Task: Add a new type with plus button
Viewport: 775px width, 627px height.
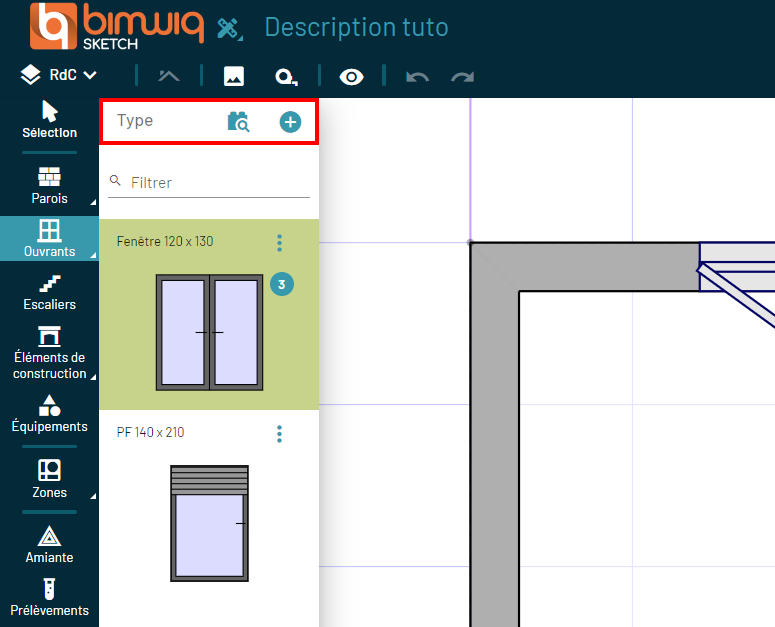Action: 290,122
